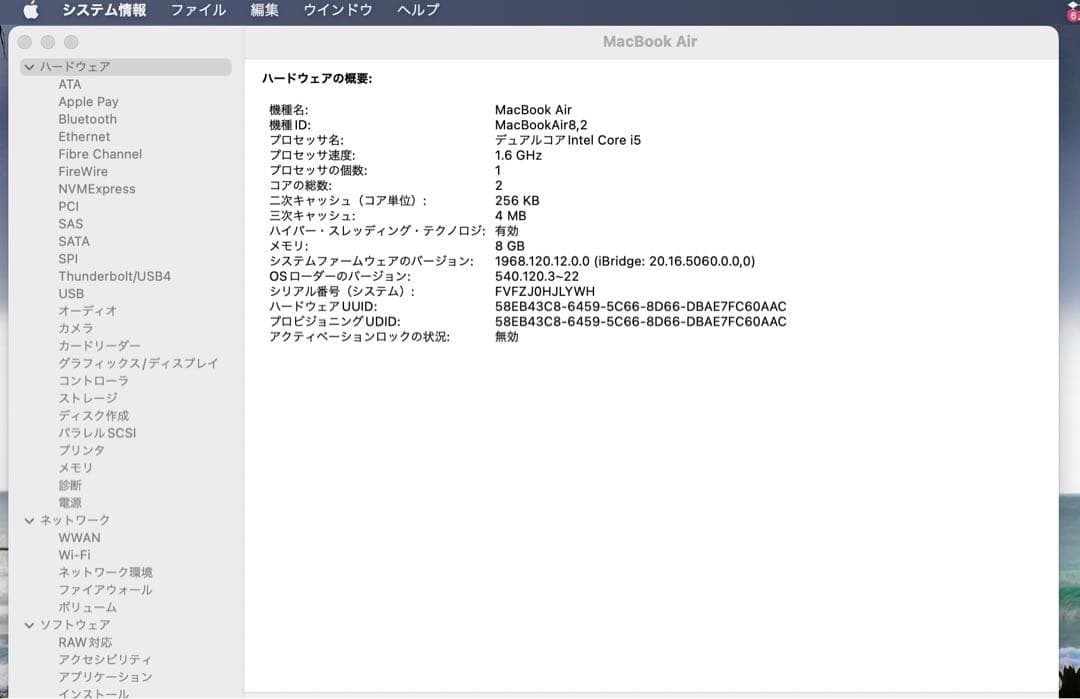Open the ウインドウ menu
This screenshot has height=699, width=1080.
click(336, 11)
